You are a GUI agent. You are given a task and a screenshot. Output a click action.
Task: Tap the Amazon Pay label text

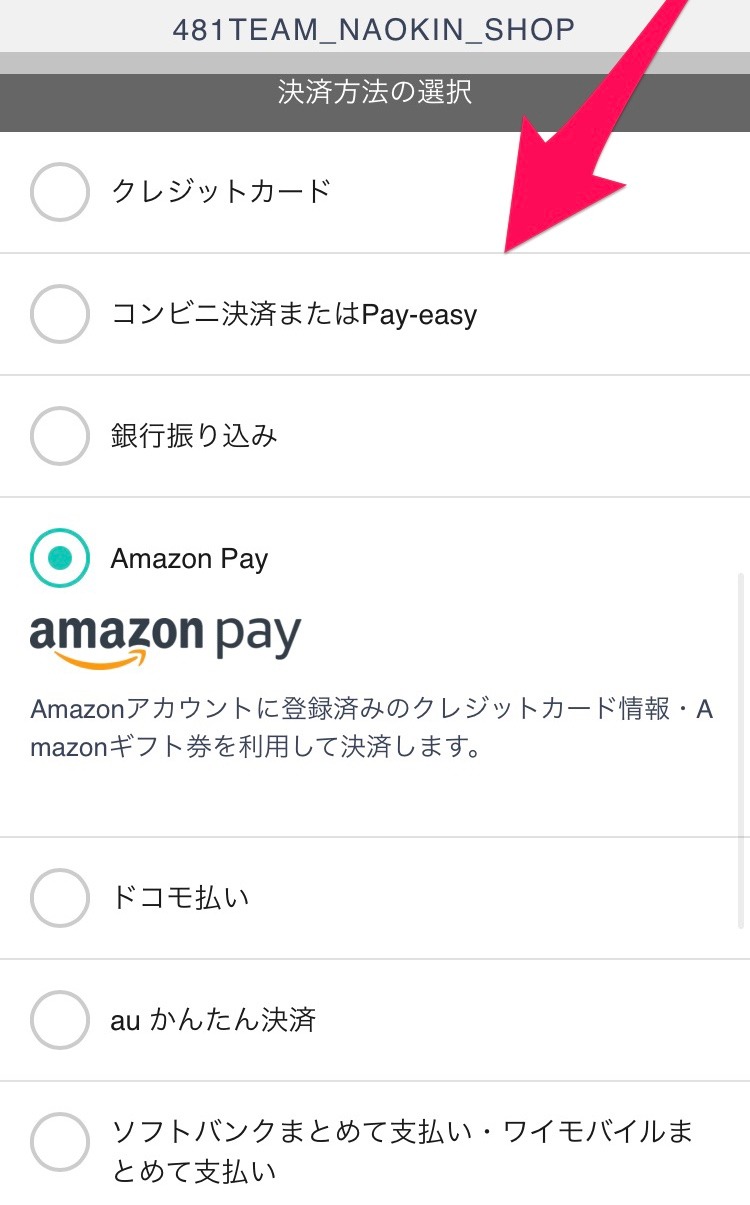pos(189,559)
